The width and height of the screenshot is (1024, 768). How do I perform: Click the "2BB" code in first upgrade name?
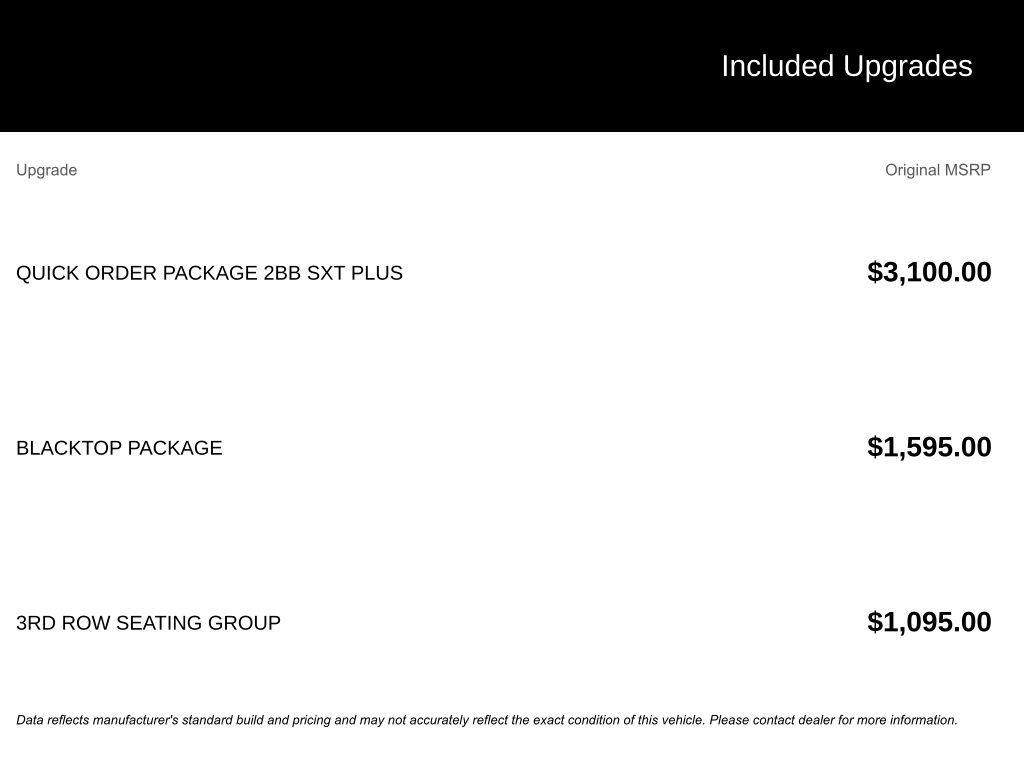pos(282,273)
